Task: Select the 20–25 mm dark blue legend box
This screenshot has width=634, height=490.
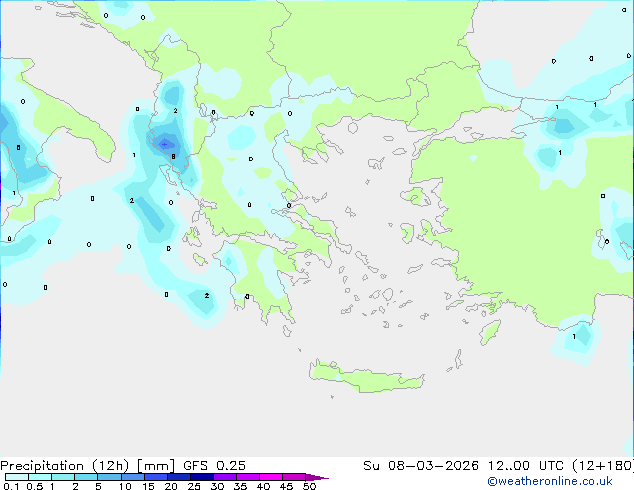Action: [178, 477]
